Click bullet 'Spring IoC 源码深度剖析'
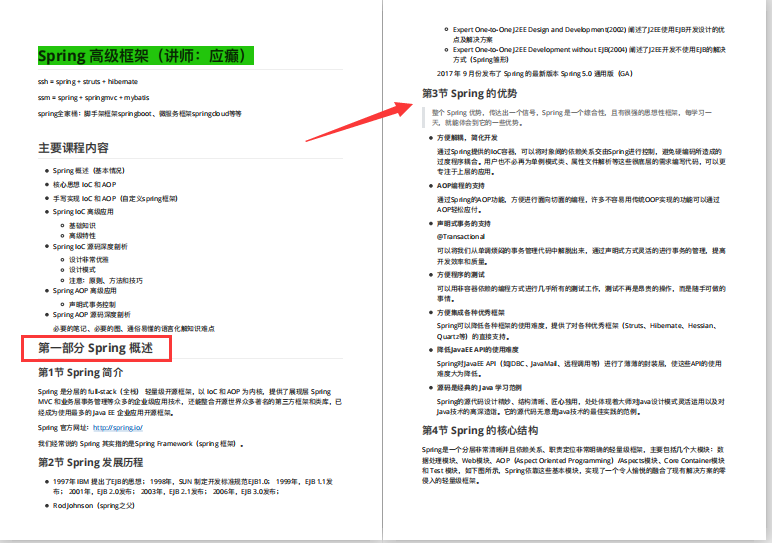This screenshot has width=772, height=543. click(90, 247)
